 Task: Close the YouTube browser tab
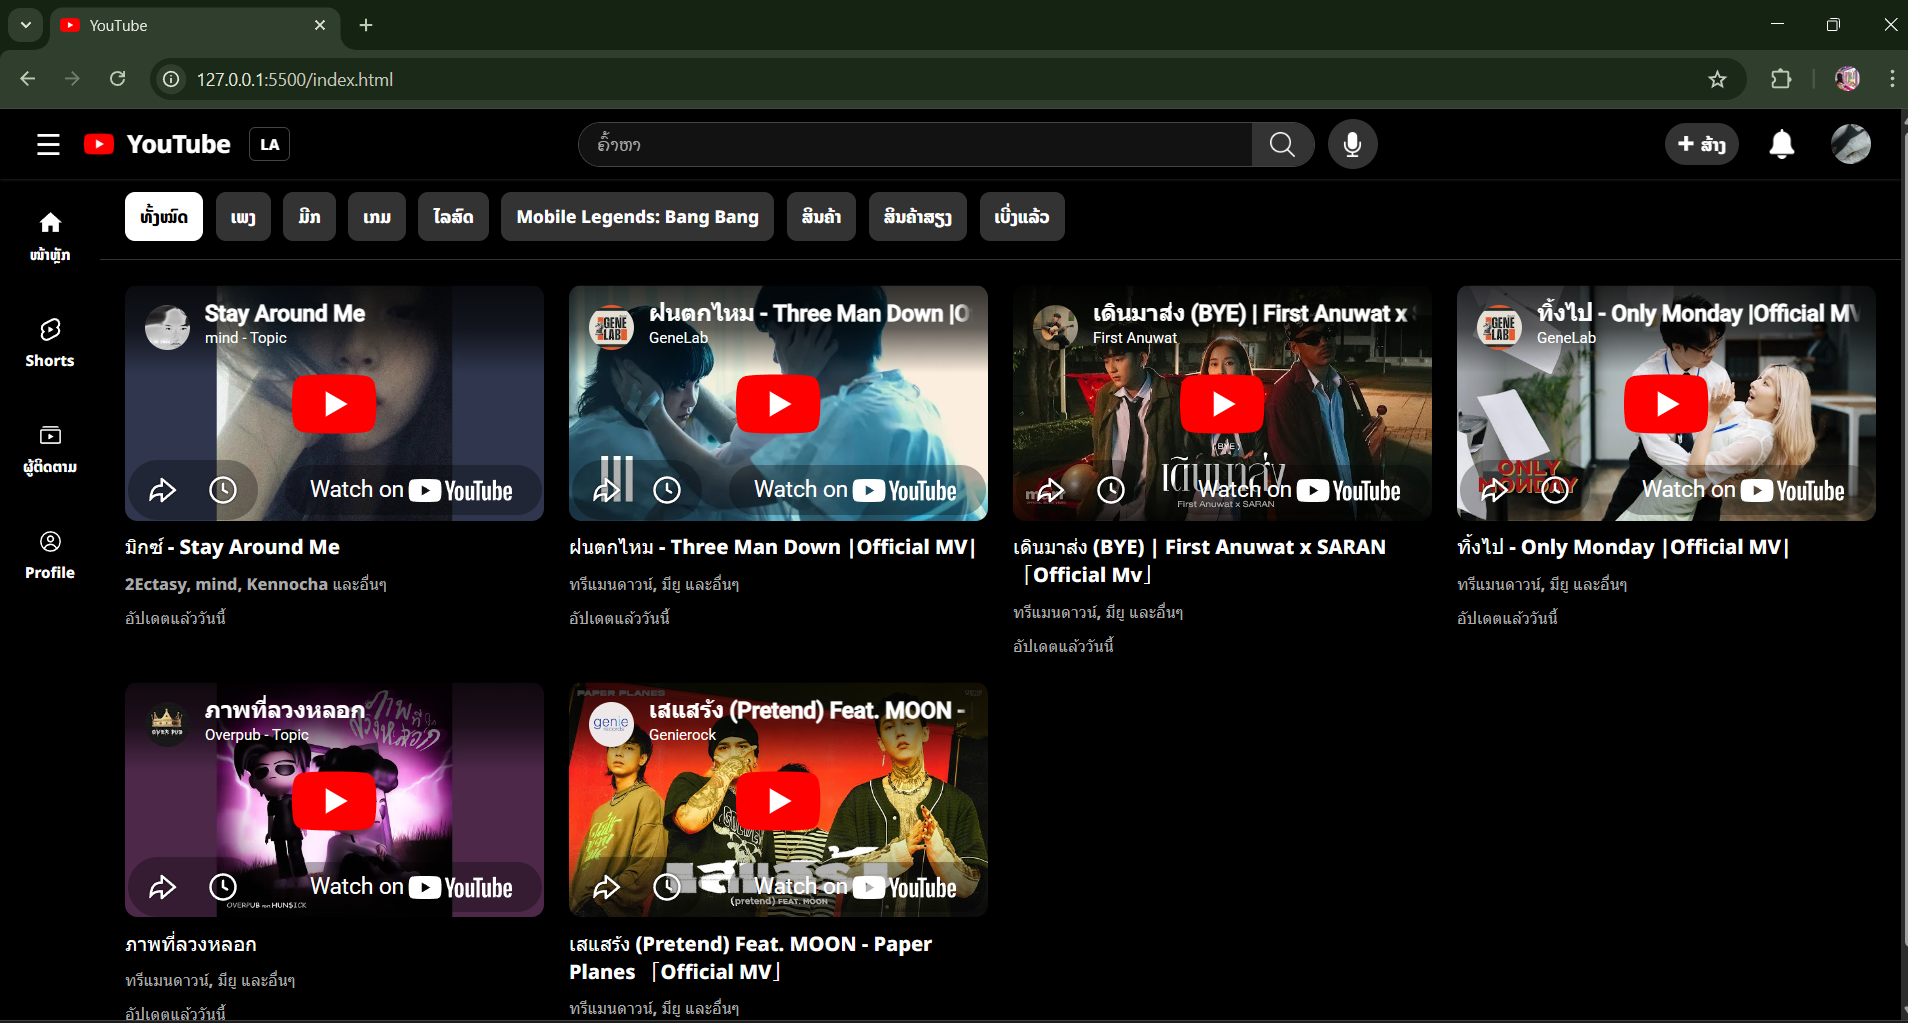coord(320,25)
